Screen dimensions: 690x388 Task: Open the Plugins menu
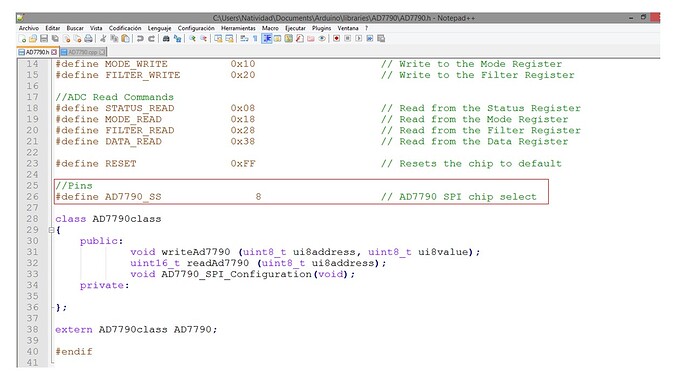tap(321, 28)
